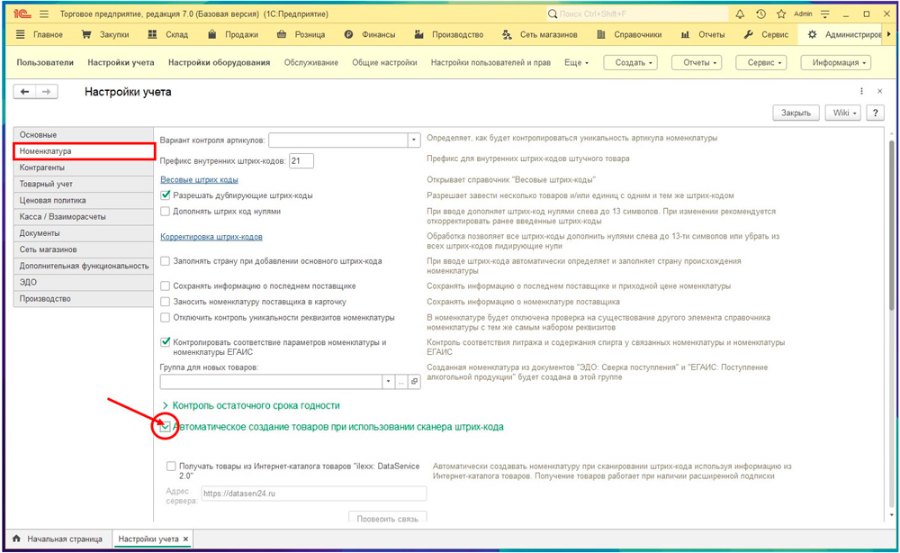Screen dimensions: 900x553
Task: Toggle Разрешать дублирующие штрих-коды checkbox
Action: coord(165,195)
